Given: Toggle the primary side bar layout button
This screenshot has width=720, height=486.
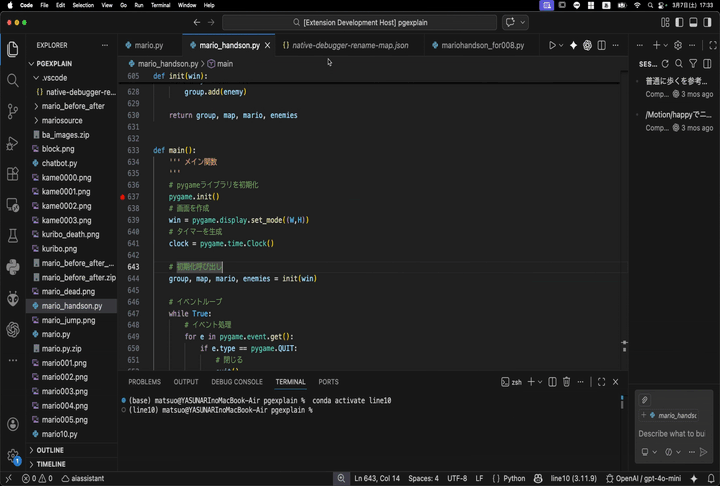Looking at the screenshot, I should point(680,22).
